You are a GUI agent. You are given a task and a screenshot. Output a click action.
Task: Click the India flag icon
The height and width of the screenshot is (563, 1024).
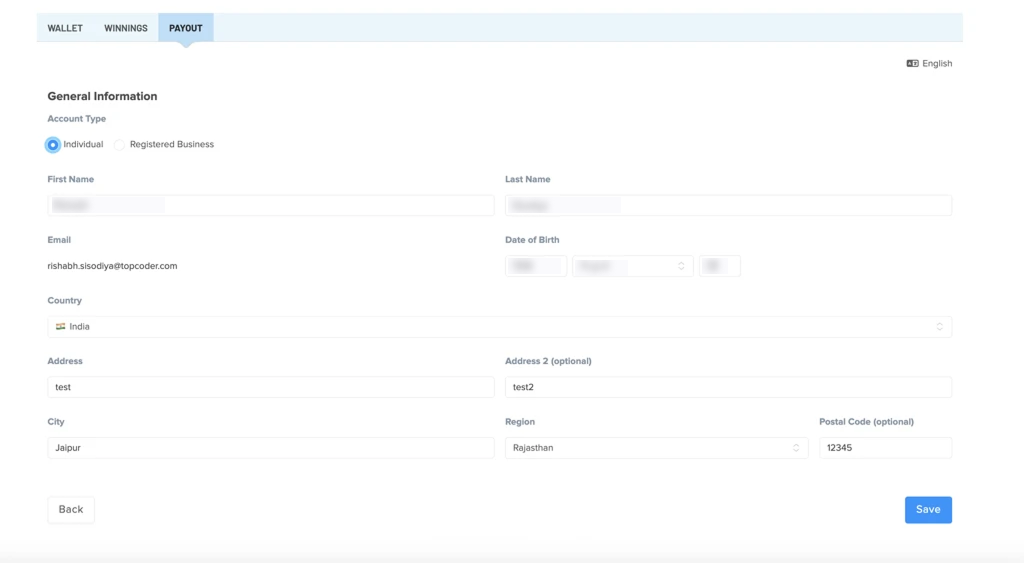(61, 327)
